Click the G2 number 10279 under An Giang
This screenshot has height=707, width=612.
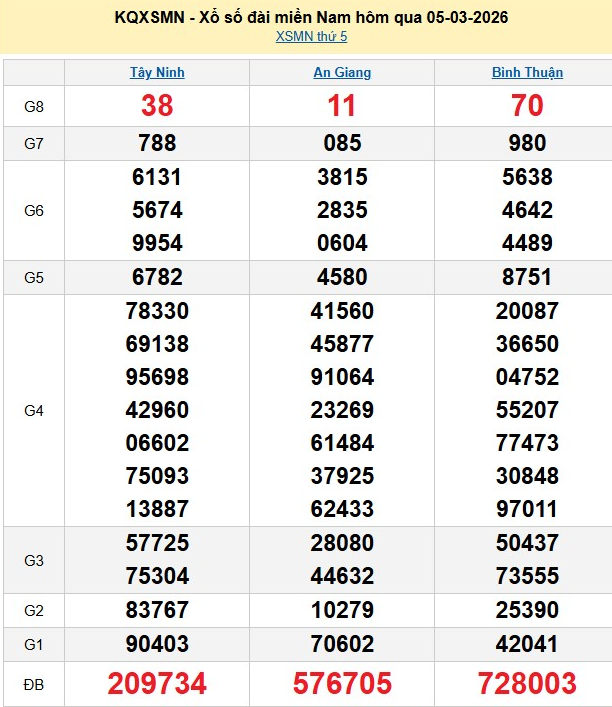tap(342, 610)
